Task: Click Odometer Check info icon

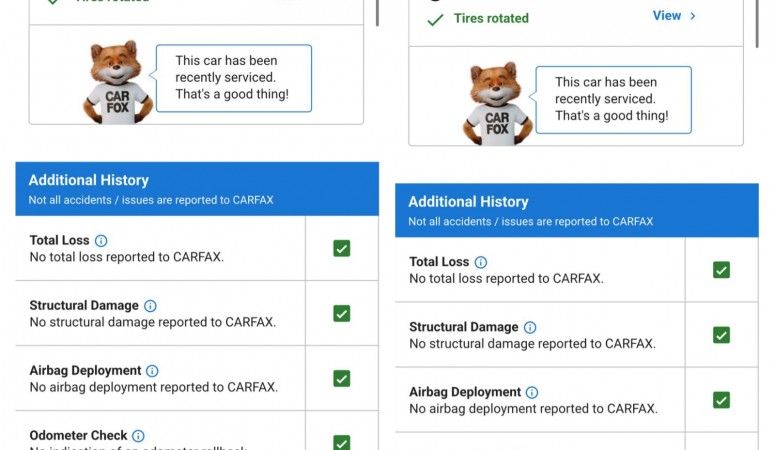Action: point(138,436)
